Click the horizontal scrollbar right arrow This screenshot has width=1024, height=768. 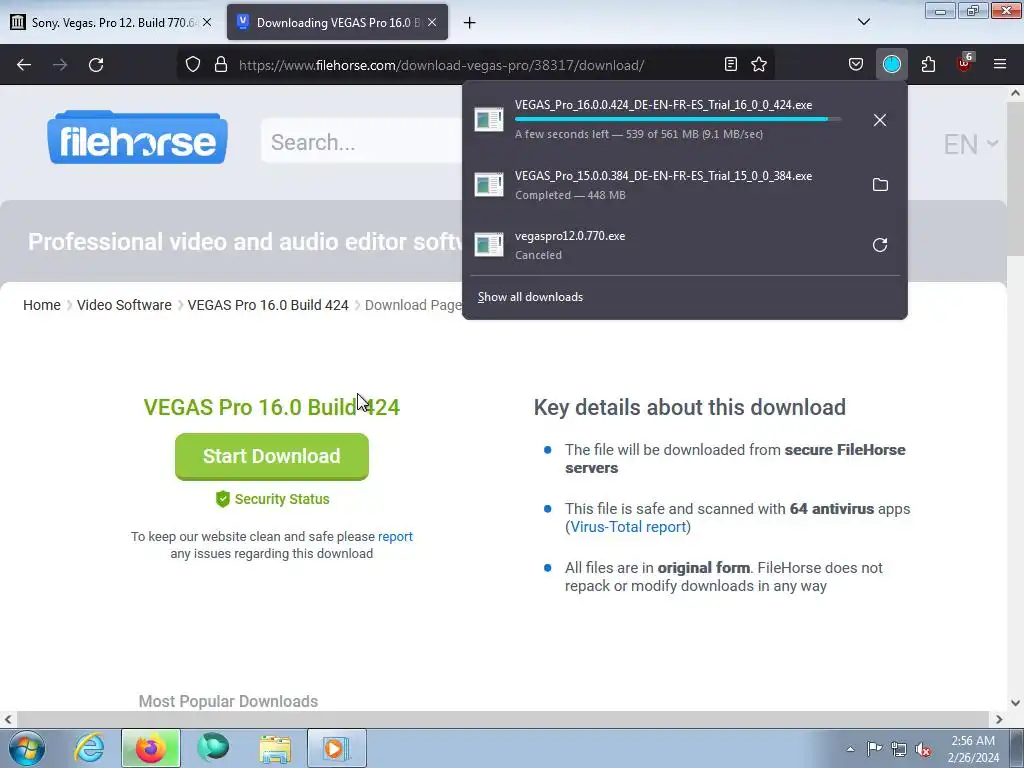999,719
